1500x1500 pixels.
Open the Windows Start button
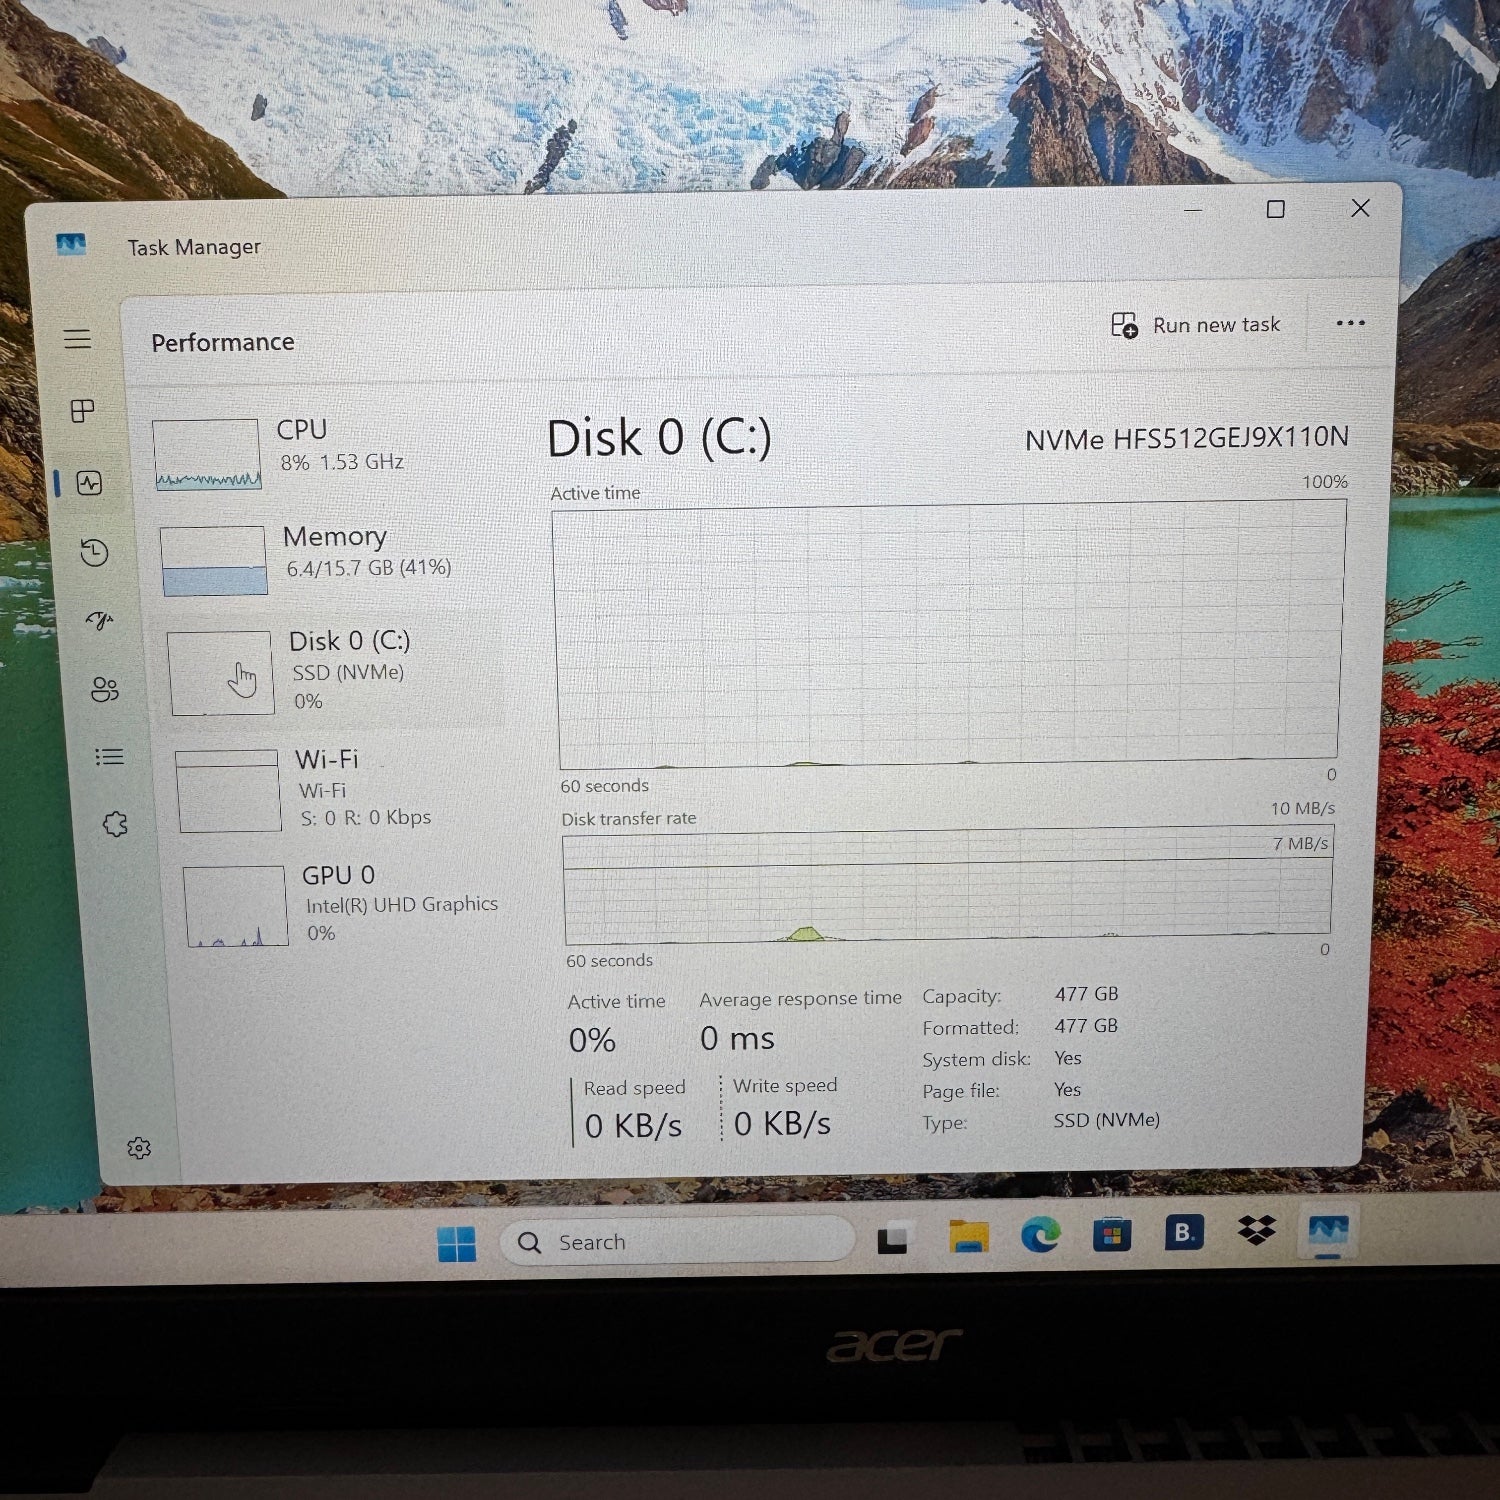coord(457,1244)
